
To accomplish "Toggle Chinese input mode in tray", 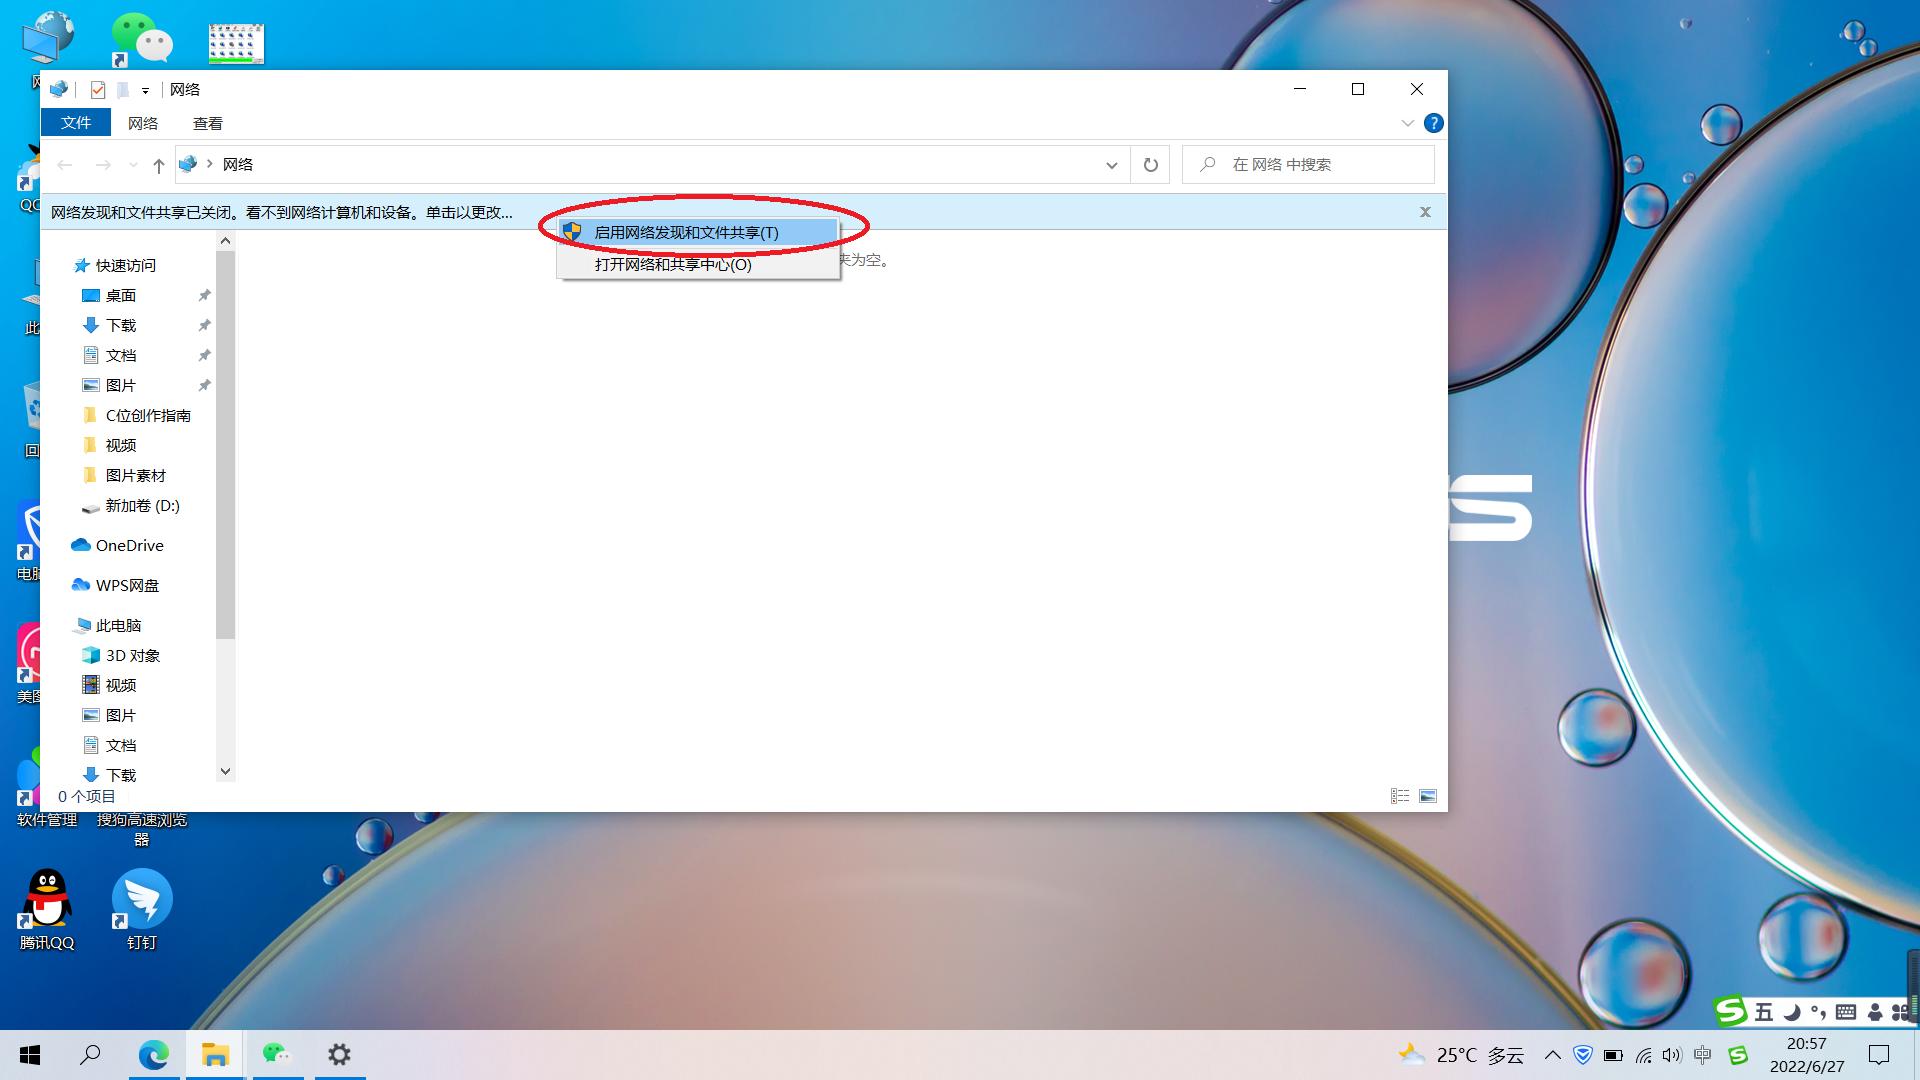I will click(x=1703, y=1055).
